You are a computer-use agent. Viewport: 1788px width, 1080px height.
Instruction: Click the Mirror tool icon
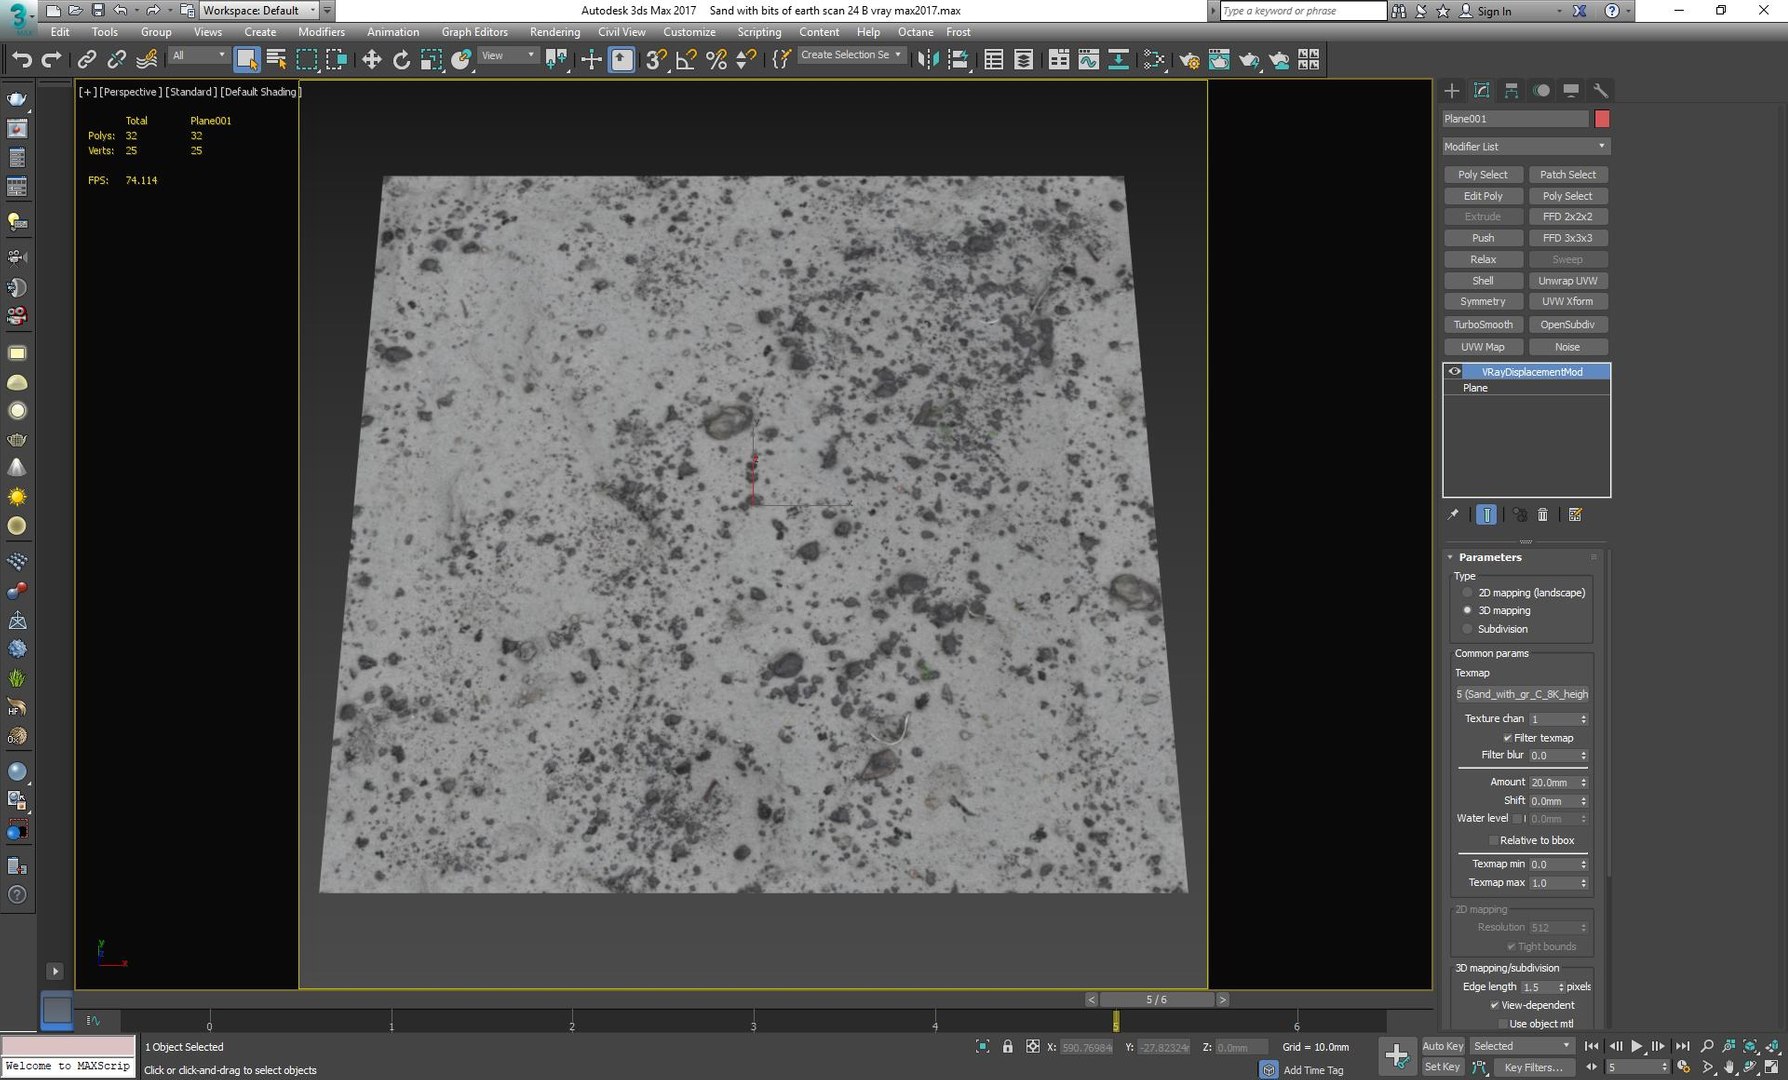pyautogui.click(x=928, y=60)
